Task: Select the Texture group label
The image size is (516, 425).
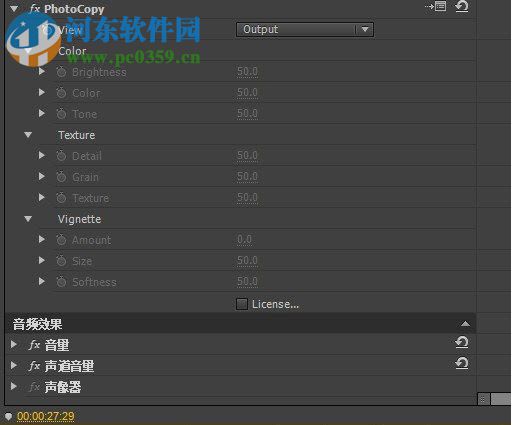Action: pyautogui.click(x=77, y=135)
